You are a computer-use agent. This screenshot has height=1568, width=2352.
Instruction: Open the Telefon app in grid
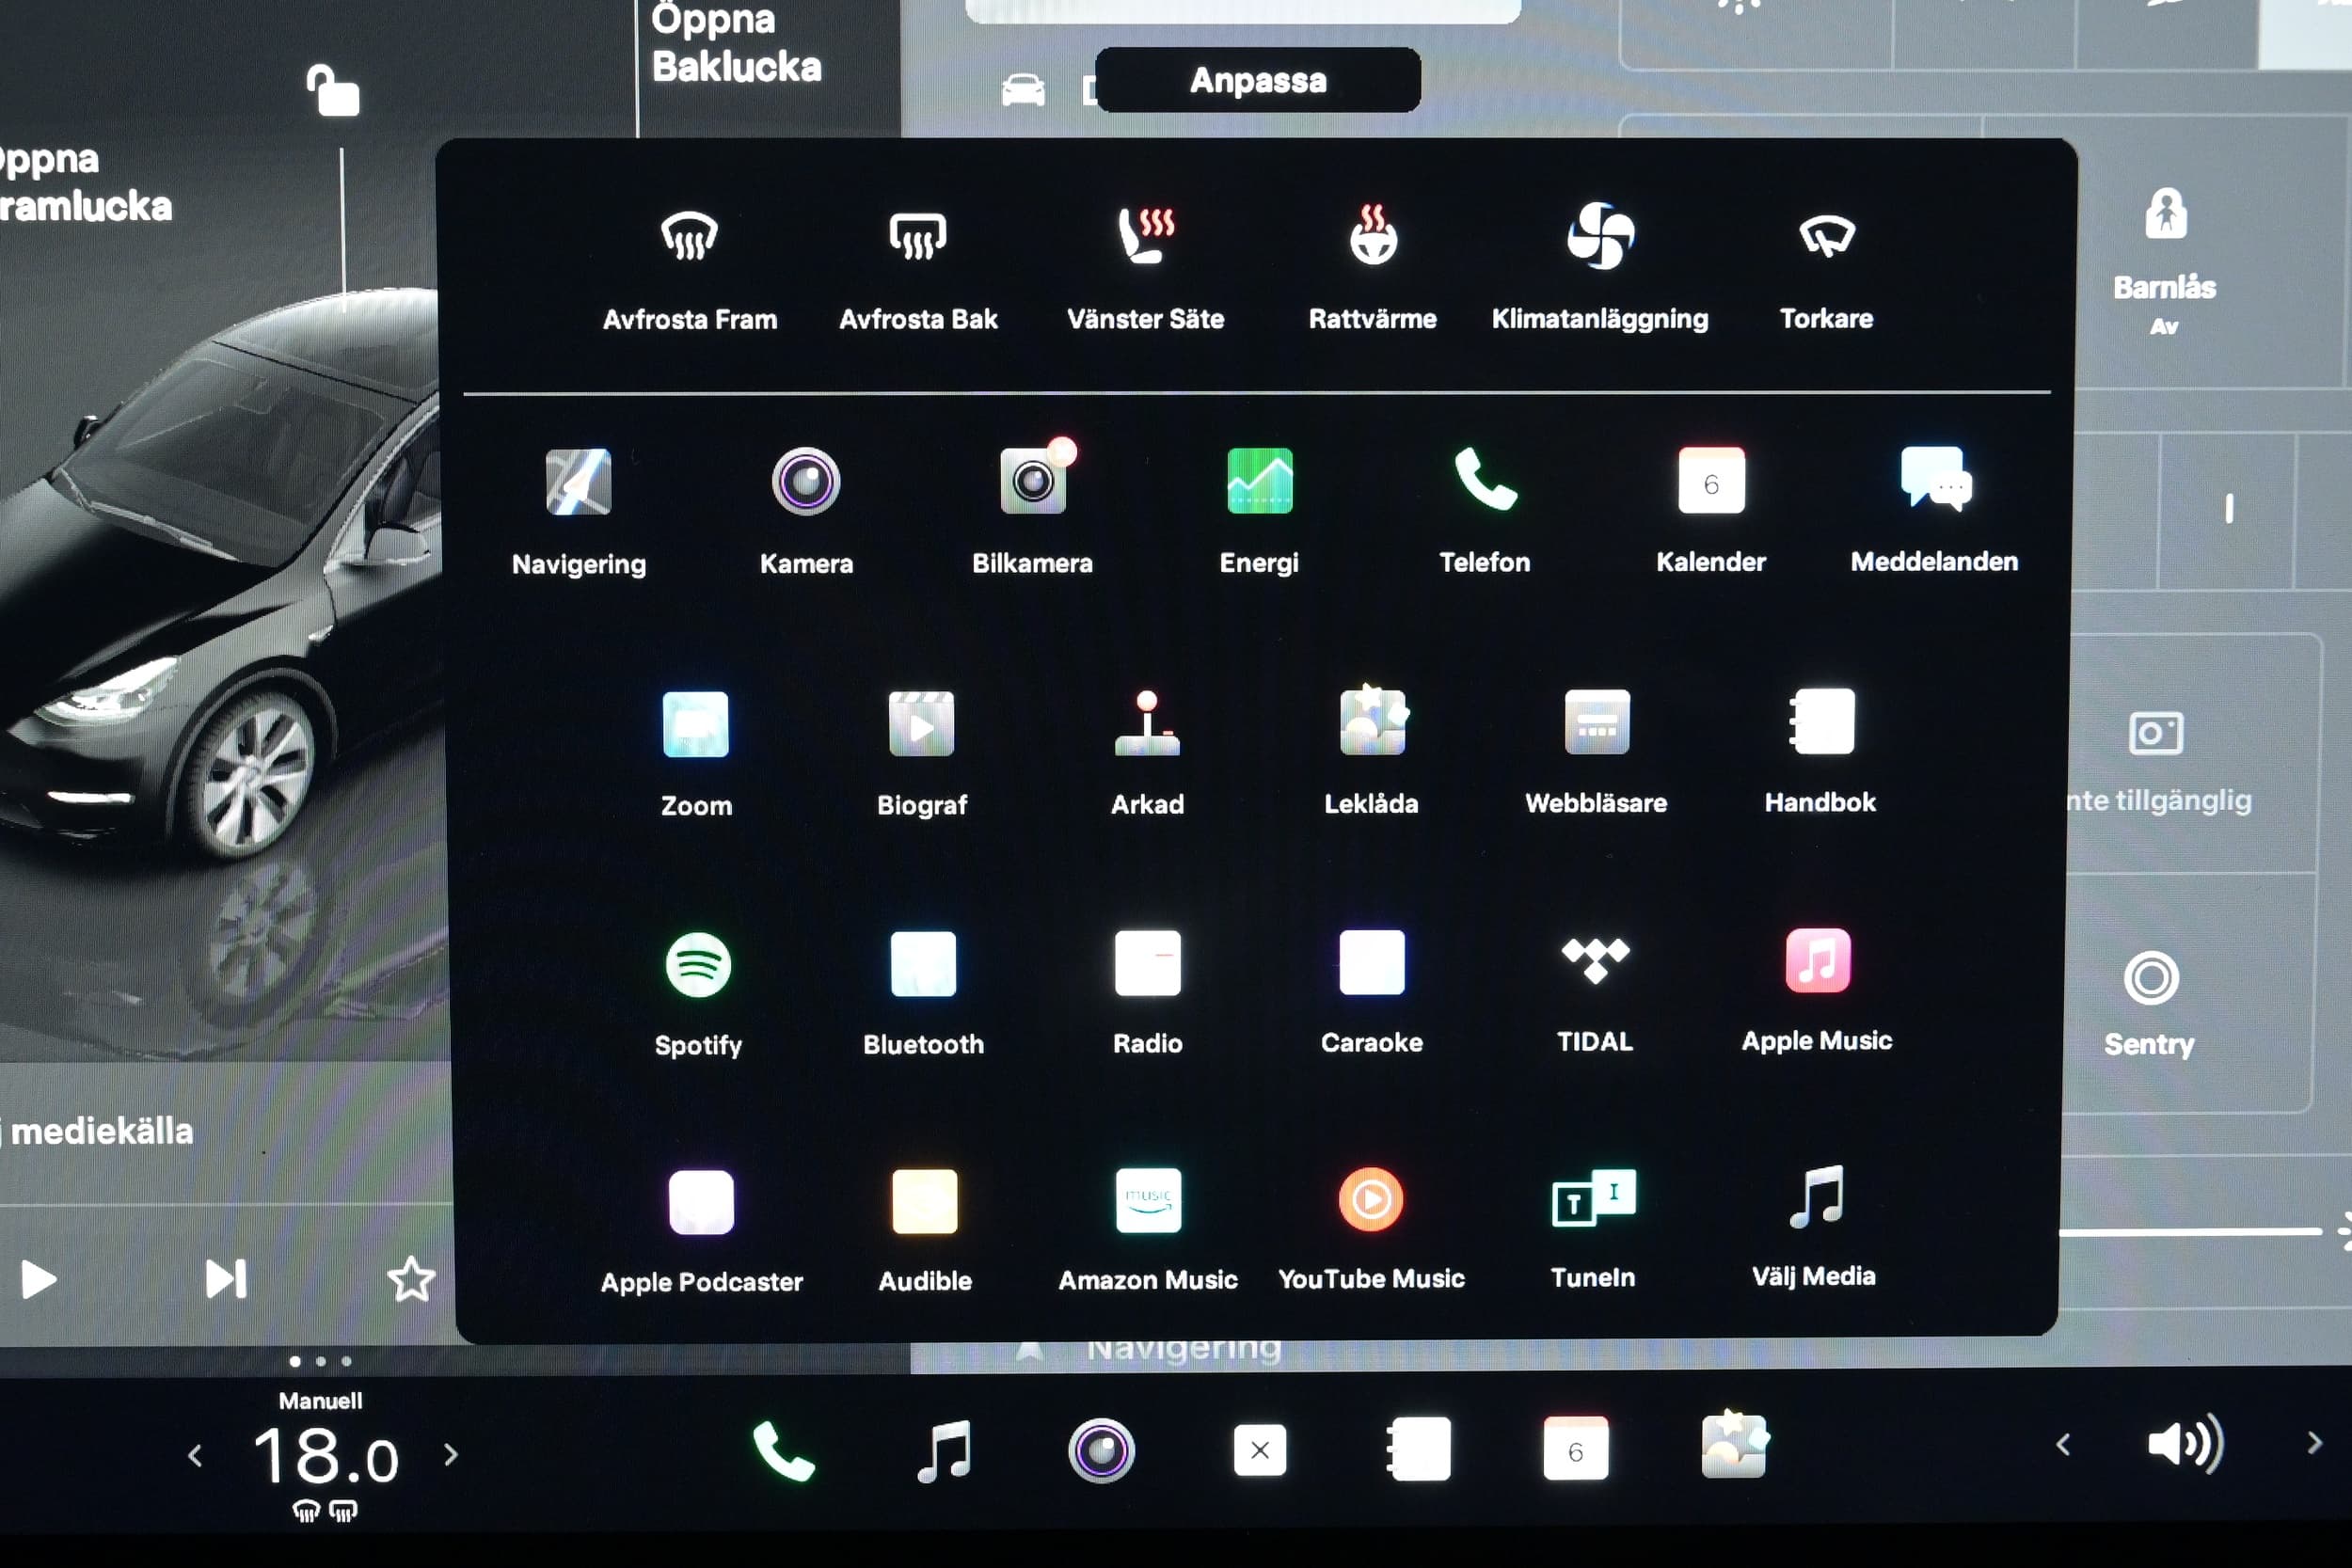1484,510
